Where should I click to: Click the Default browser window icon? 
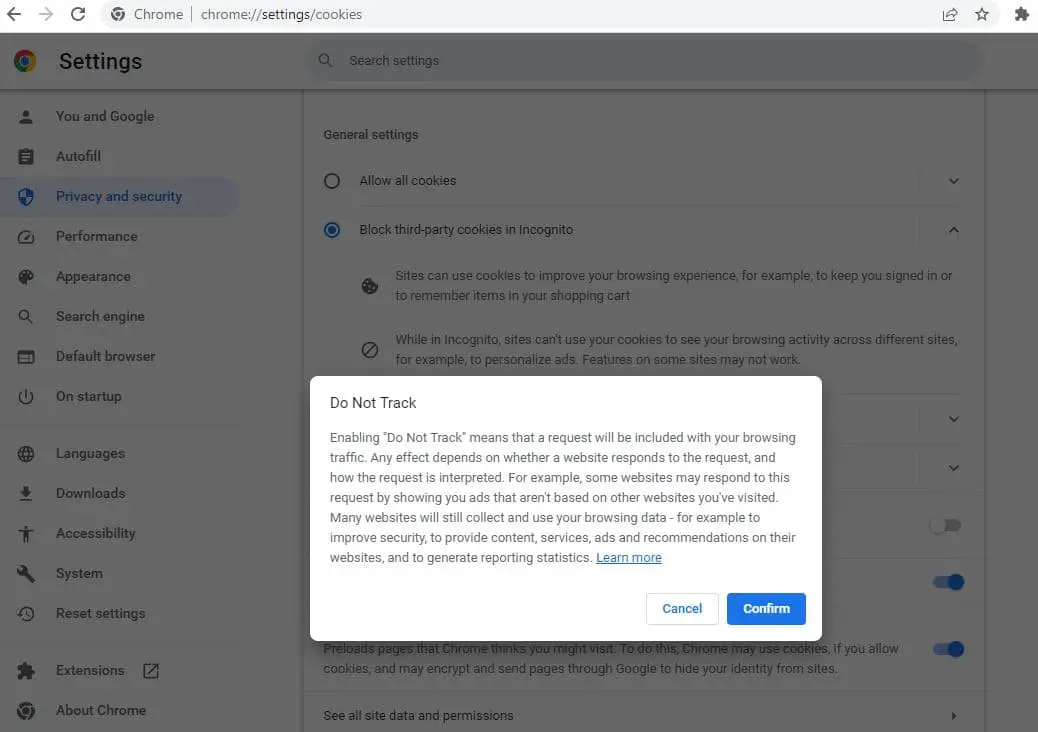26,357
